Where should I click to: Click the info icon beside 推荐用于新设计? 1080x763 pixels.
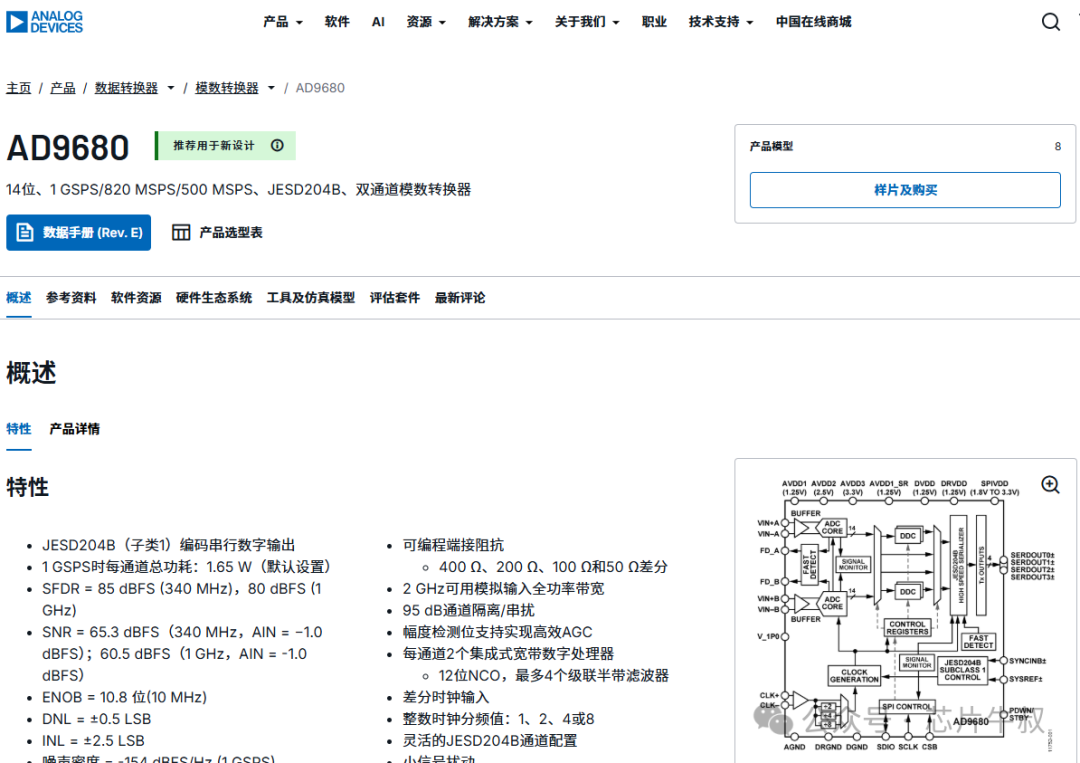coord(277,145)
